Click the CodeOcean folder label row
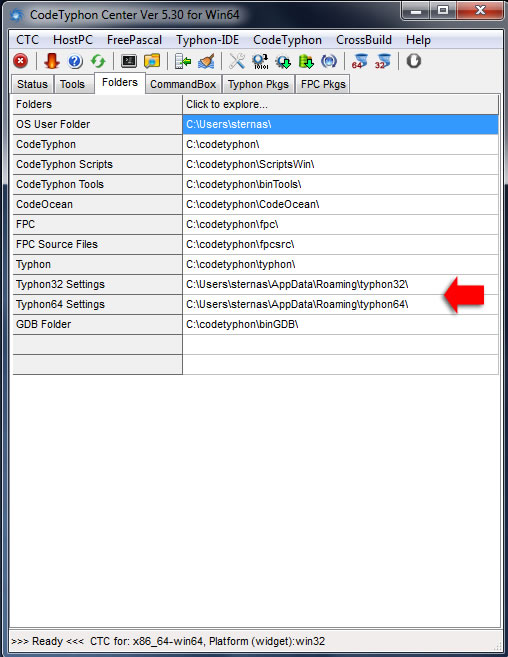Viewport: 508px width, 657px height. click(97, 204)
